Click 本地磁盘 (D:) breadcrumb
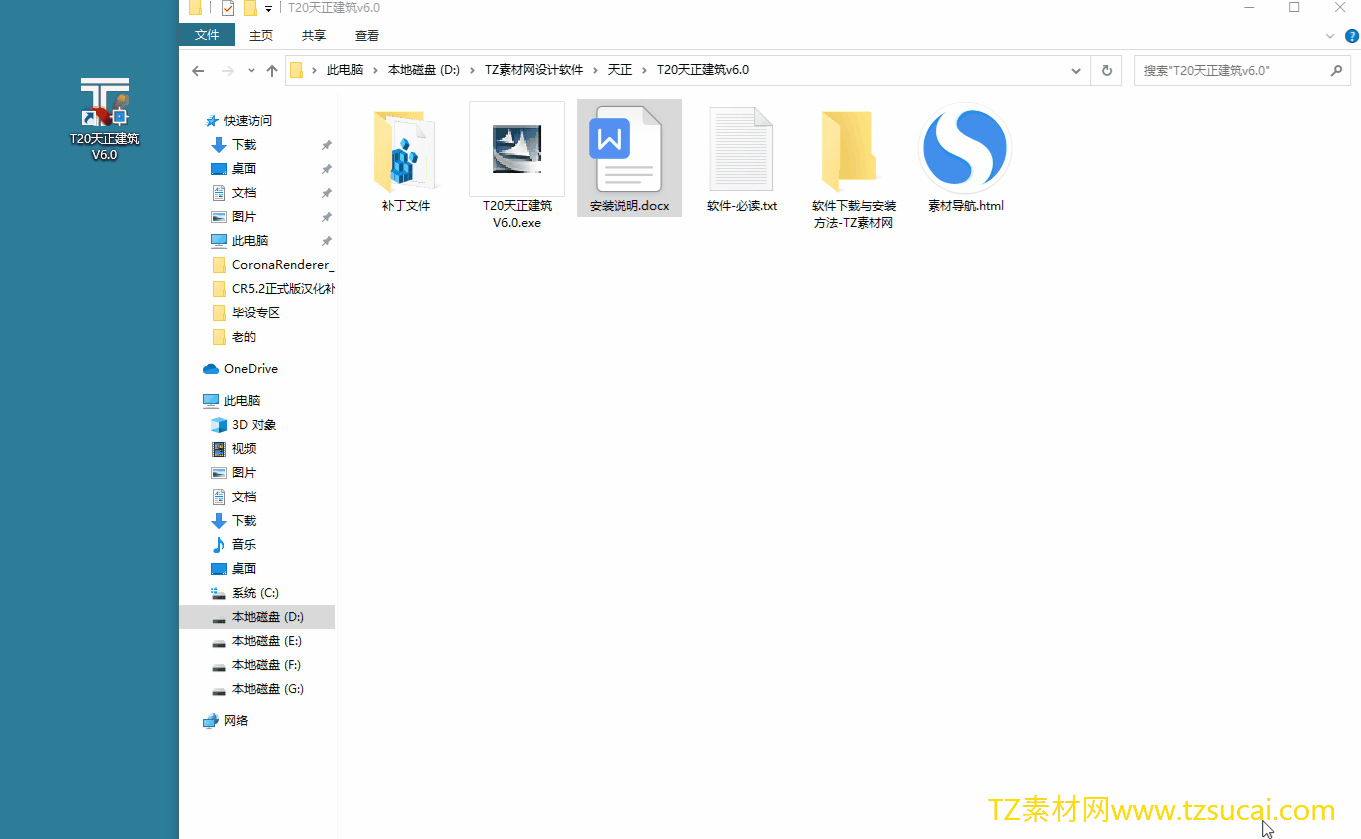Screen dimensions: 1361x839 424,71
